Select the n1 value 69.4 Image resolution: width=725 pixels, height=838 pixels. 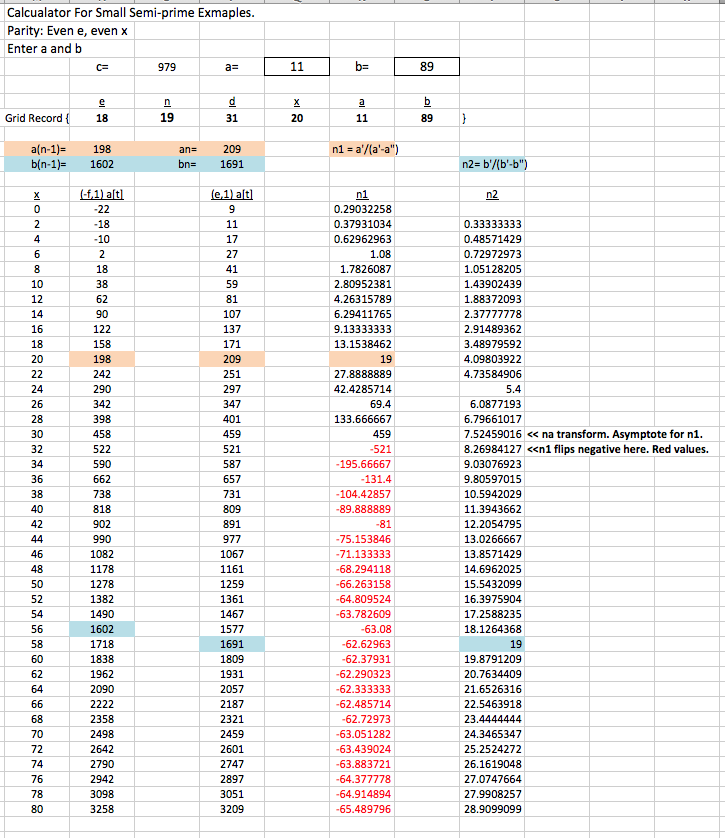[362, 404]
